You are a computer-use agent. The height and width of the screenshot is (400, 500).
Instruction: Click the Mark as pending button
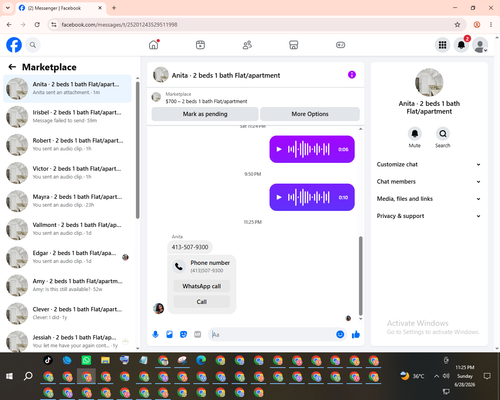(205, 114)
